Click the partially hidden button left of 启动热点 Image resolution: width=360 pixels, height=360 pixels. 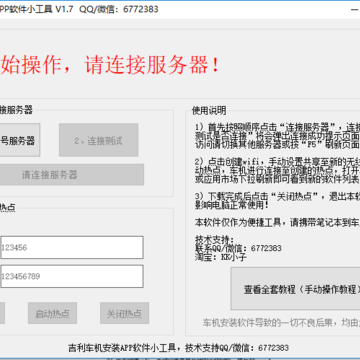pyautogui.click(x=2, y=313)
